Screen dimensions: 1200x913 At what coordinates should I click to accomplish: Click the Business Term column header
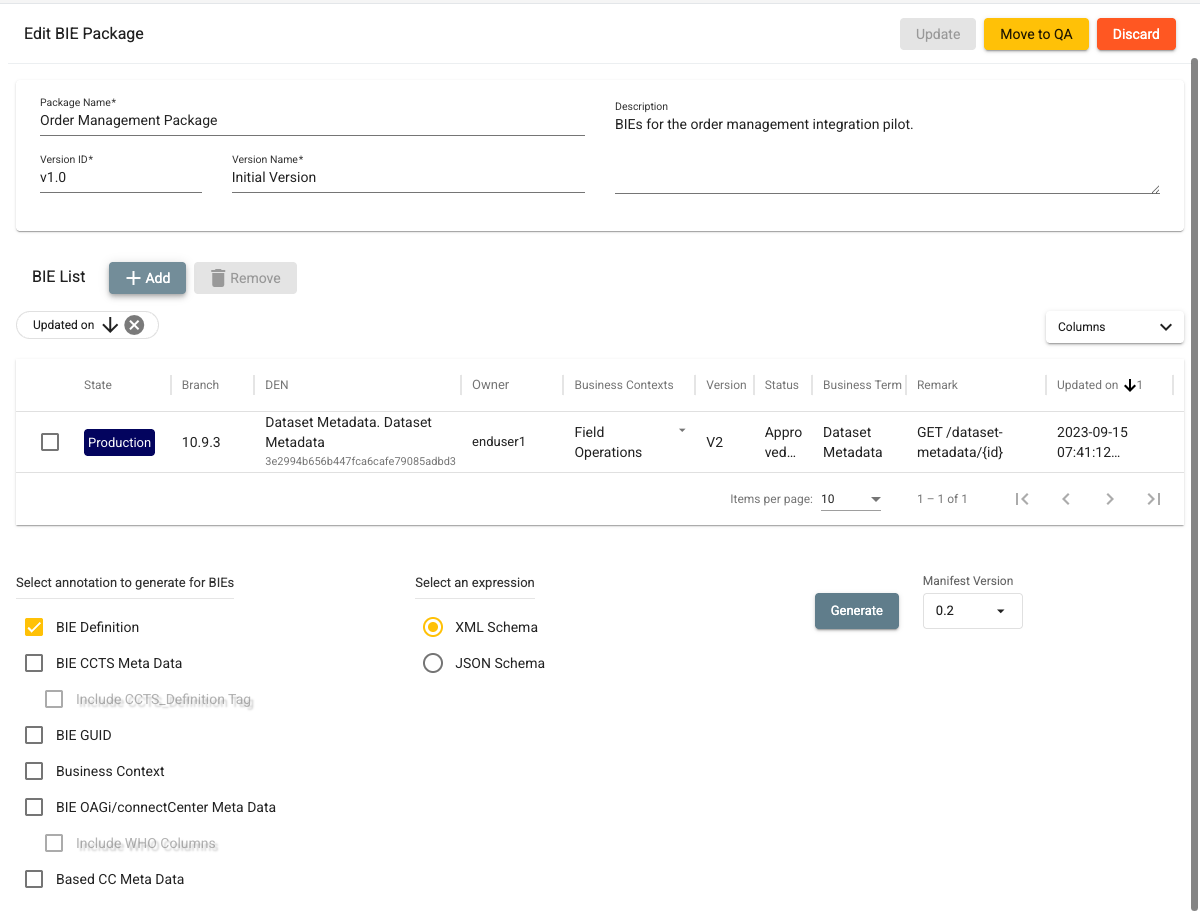[x=862, y=385]
